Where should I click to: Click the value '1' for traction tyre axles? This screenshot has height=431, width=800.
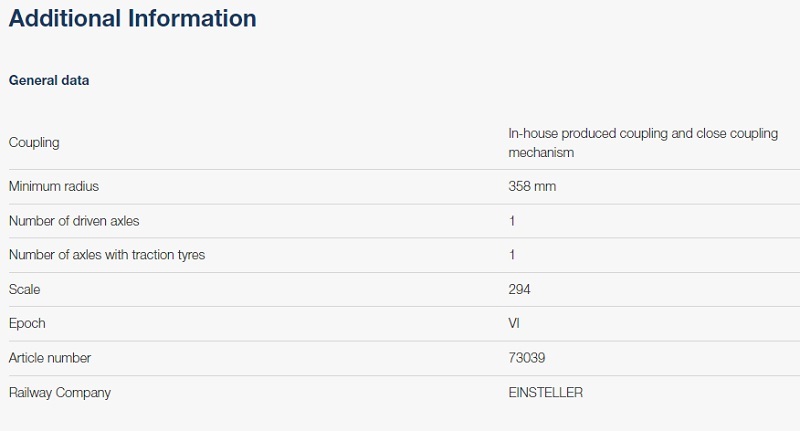(512, 255)
